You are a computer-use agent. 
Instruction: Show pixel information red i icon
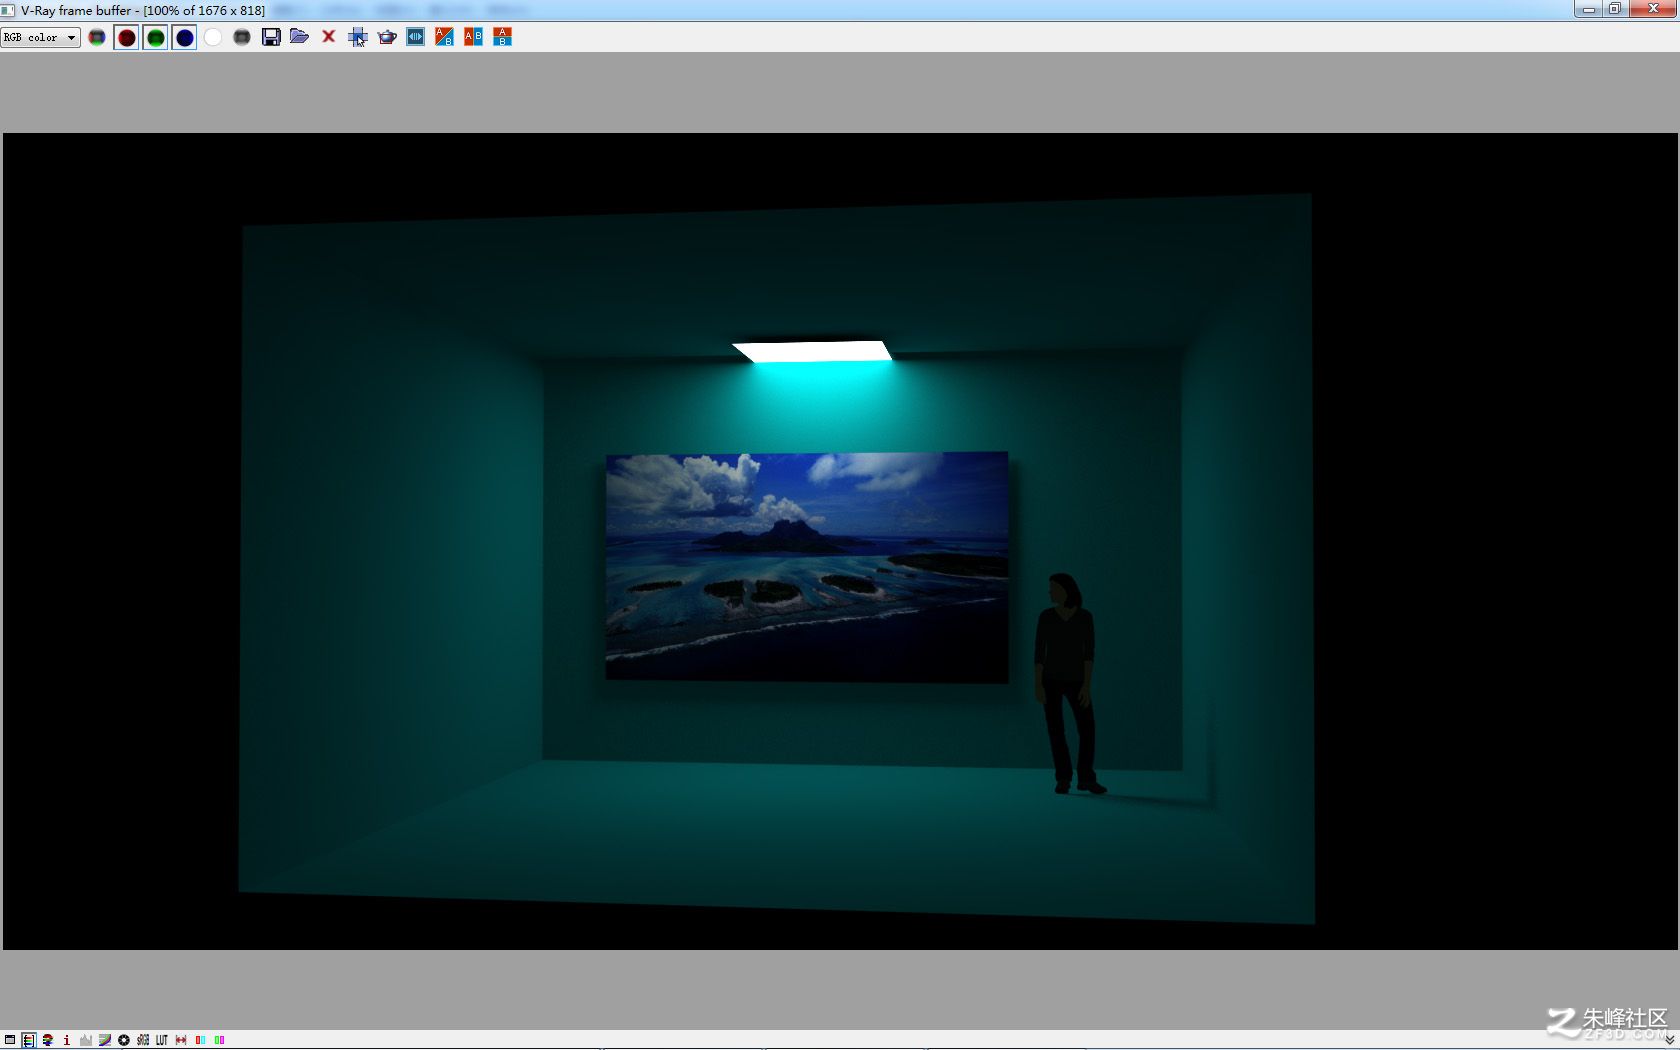(x=66, y=1040)
